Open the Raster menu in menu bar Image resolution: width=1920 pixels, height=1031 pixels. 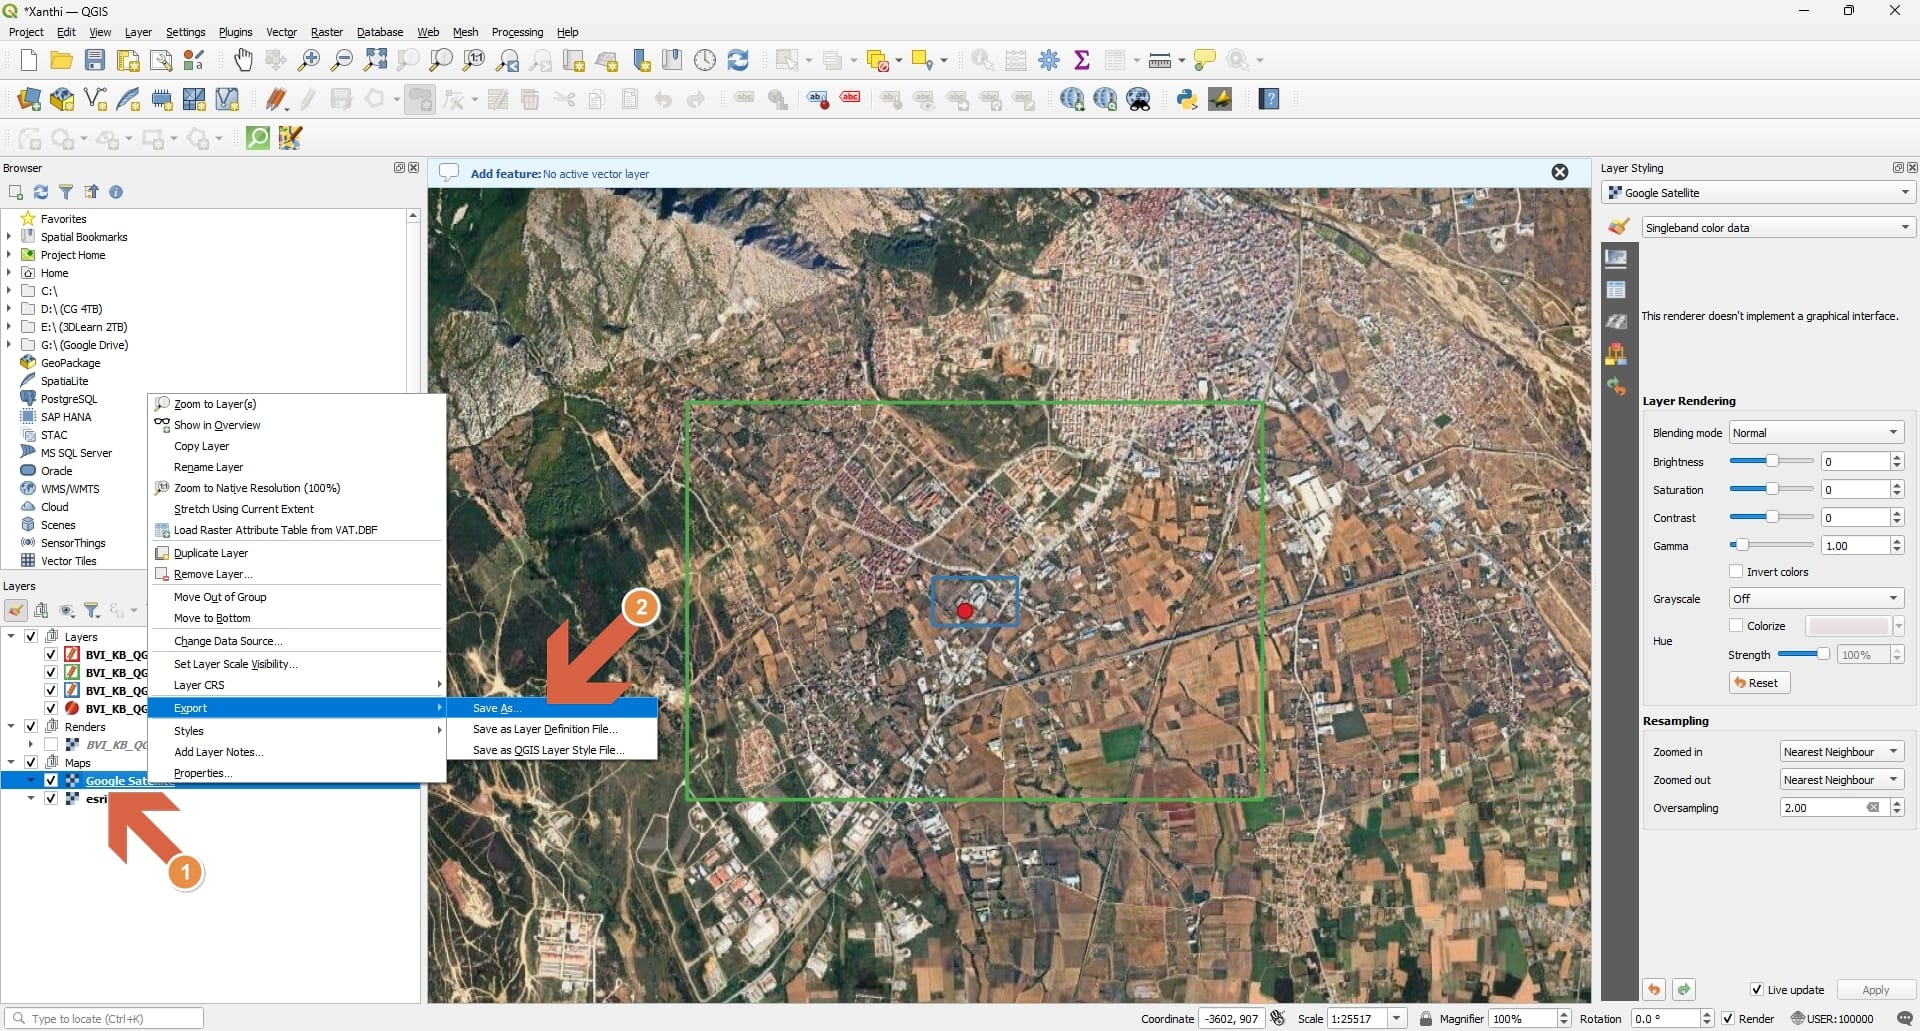click(x=327, y=32)
